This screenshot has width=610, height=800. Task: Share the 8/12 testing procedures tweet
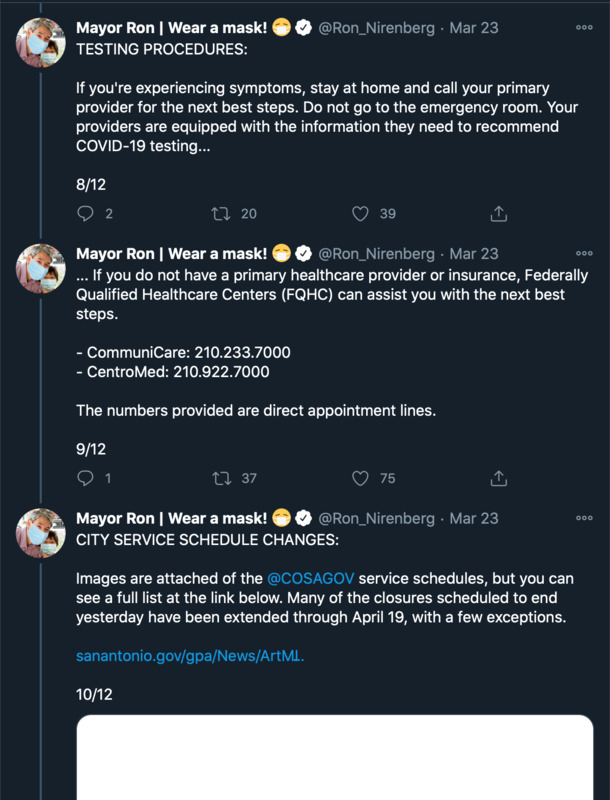pyautogui.click(x=499, y=213)
